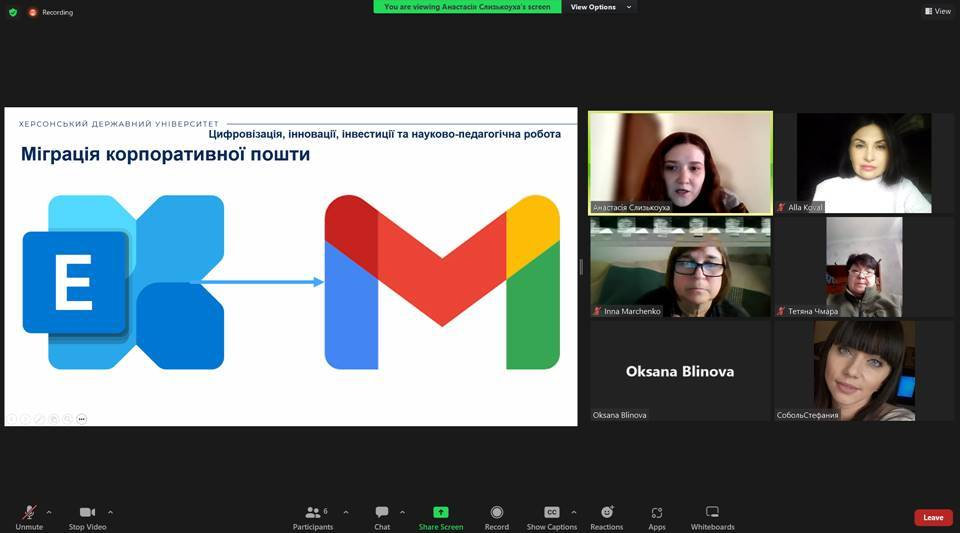Viewport: 960px width, 533px height.
Task: Open Whiteboards
Action: pos(713,517)
